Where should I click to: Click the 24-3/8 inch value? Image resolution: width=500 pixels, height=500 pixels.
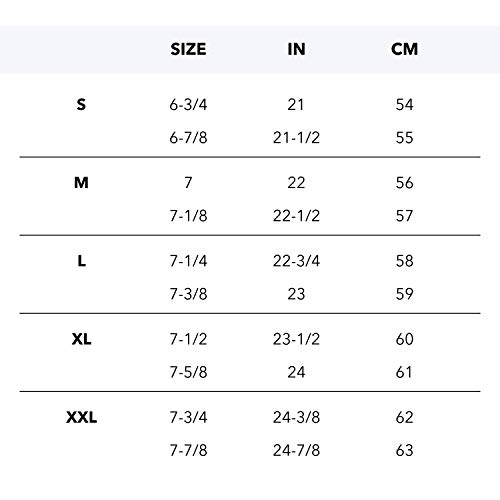point(296,417)
